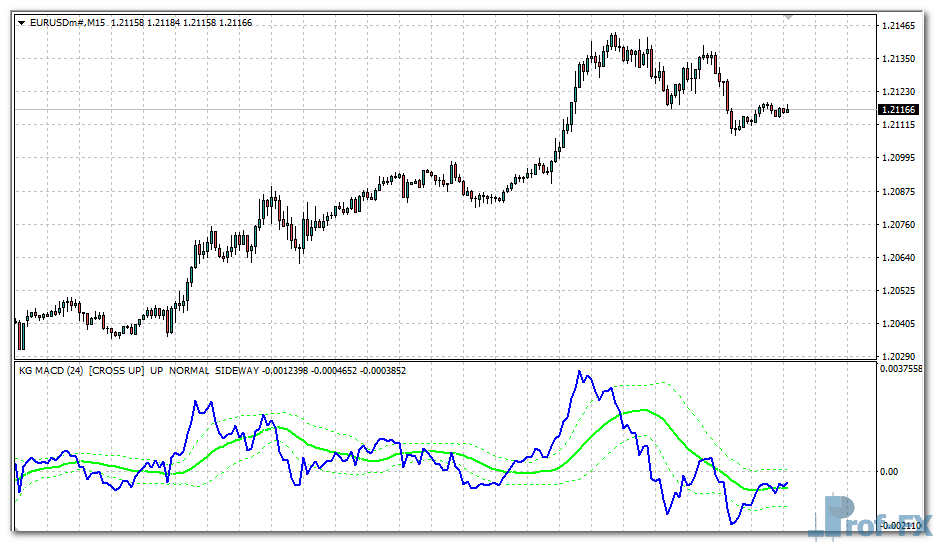Click the 1.20290 price axis label
This screenshot has width=935, height=542.
click(x=898, y=356)
